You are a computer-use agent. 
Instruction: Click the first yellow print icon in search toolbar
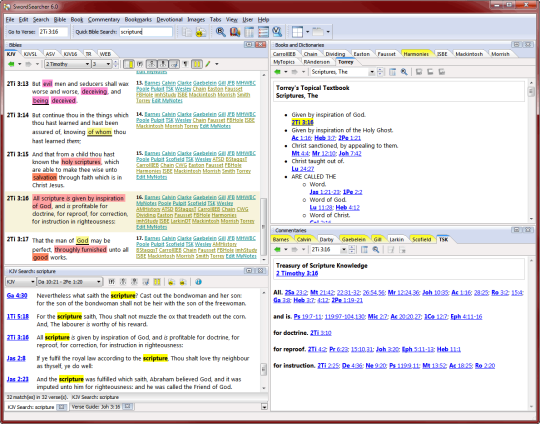(171, 282)
